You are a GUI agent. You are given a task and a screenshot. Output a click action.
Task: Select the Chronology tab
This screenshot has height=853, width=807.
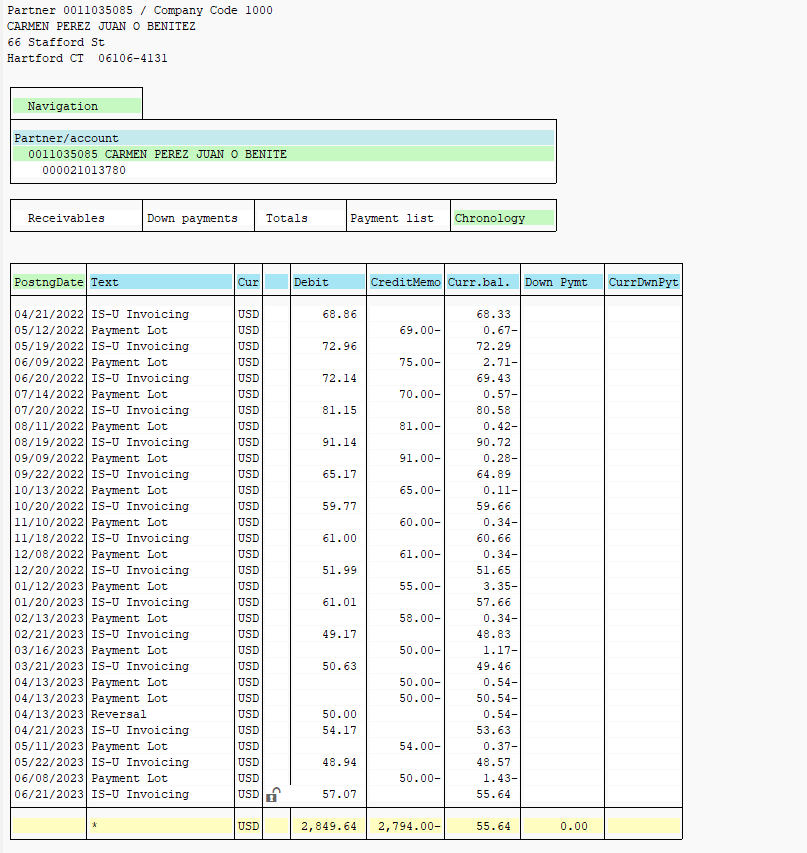coord(490,218)
